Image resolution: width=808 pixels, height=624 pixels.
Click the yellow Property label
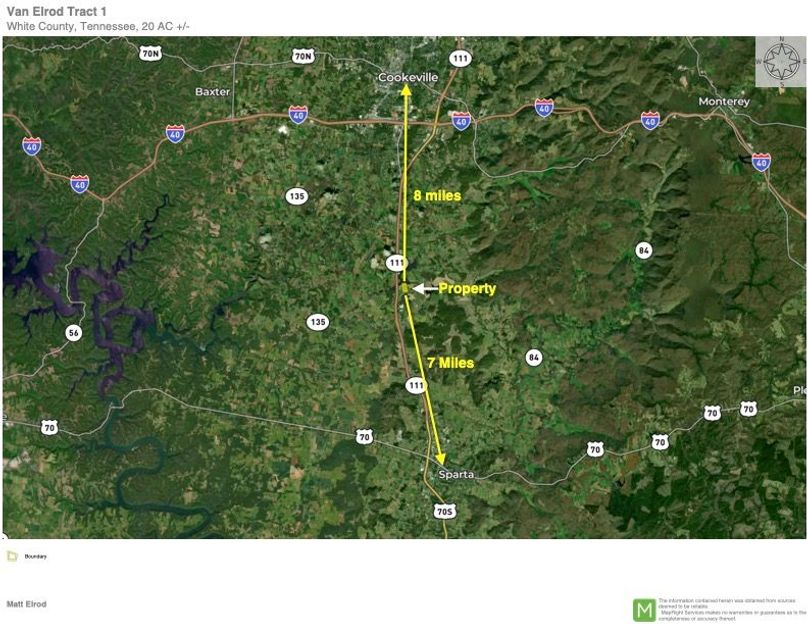(x=467, y=289)
